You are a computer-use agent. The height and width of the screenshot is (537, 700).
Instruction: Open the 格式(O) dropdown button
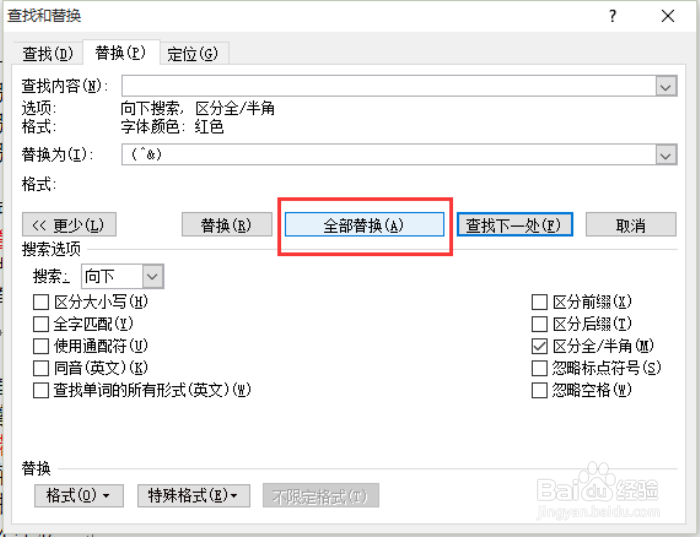[x=79, y=495]
